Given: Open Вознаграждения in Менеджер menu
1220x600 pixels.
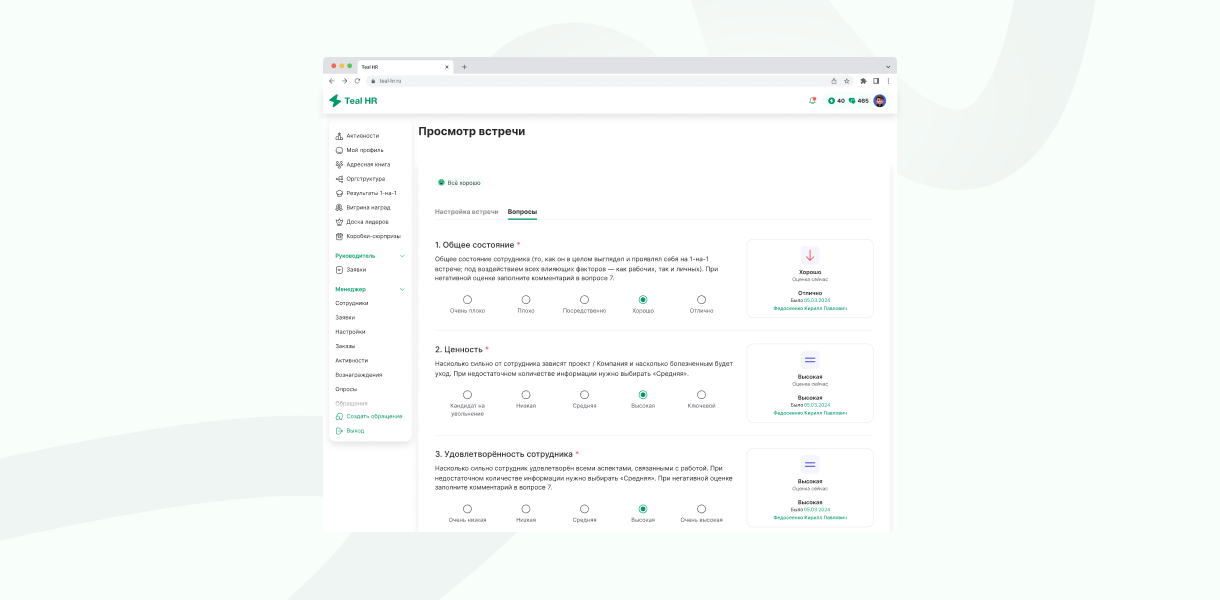Looking at the screenshot, I should 358,375.
